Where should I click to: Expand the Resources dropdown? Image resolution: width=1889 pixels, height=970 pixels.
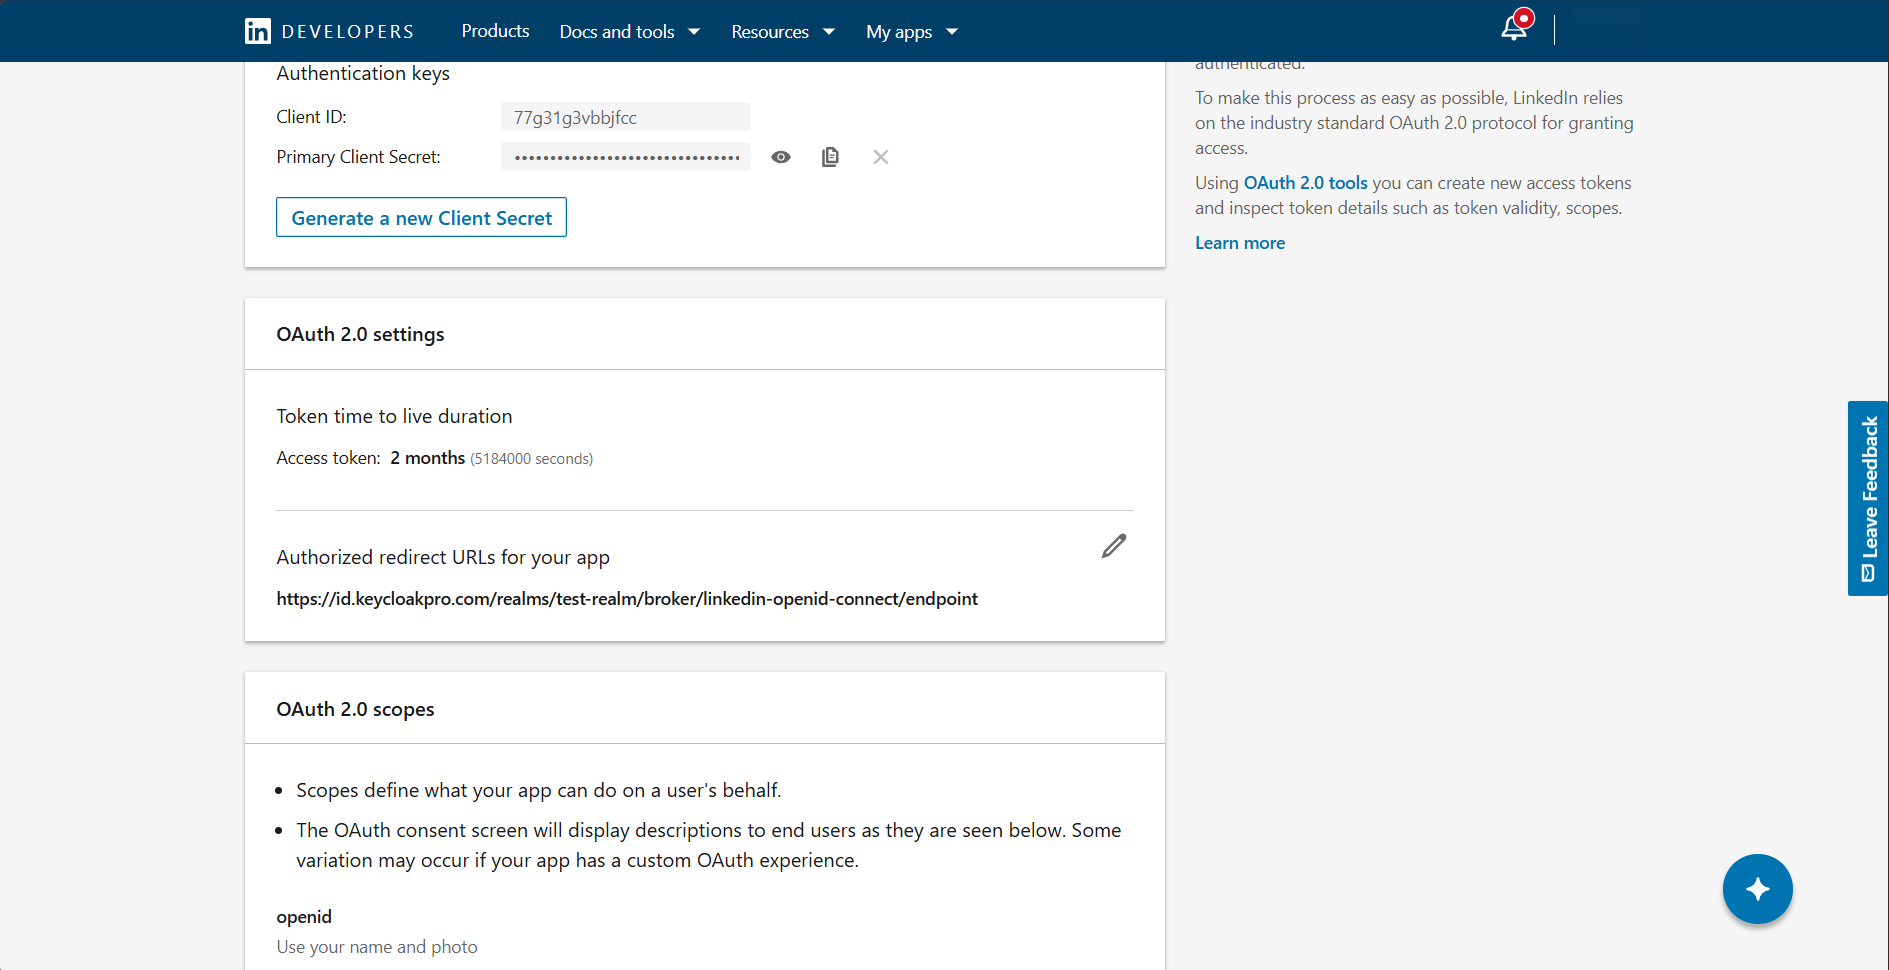(783, 32)
